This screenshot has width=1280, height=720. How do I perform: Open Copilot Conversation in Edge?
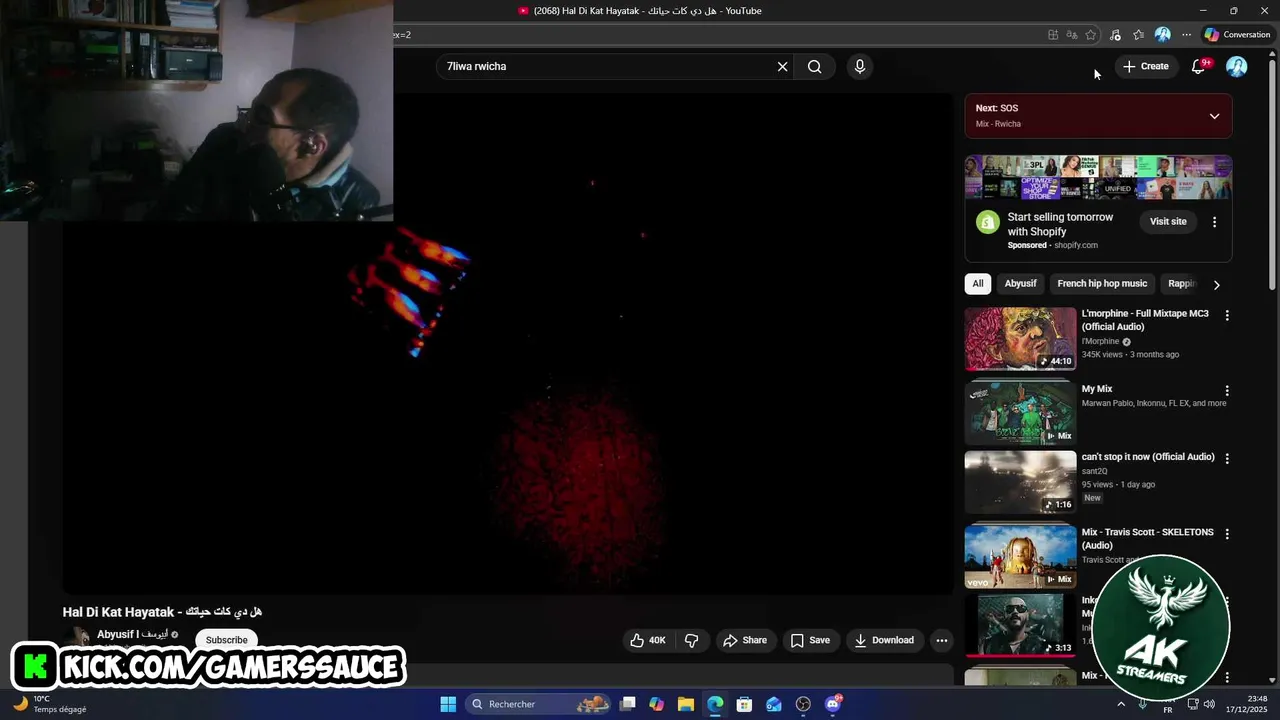(1237, 34)
